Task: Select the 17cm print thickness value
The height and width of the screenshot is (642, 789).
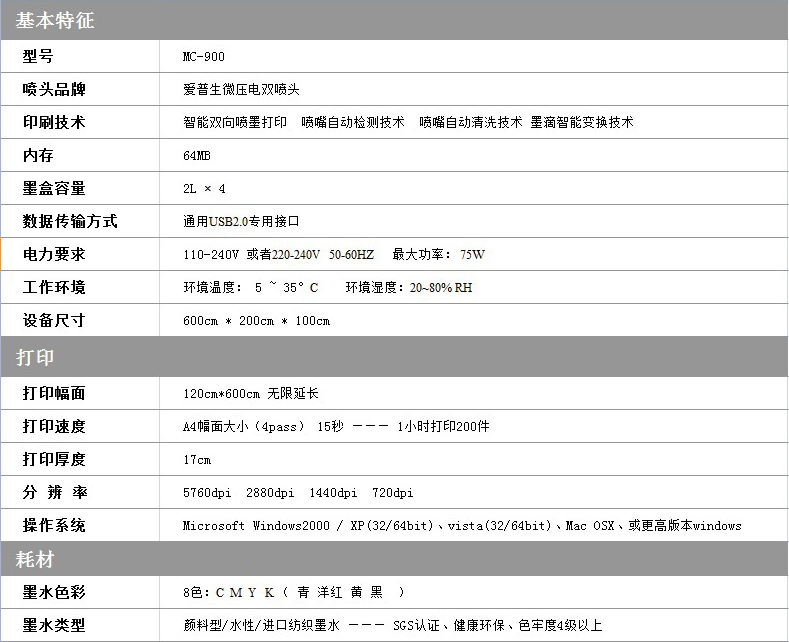Action: pyautogui.click(x=197, y=460)
